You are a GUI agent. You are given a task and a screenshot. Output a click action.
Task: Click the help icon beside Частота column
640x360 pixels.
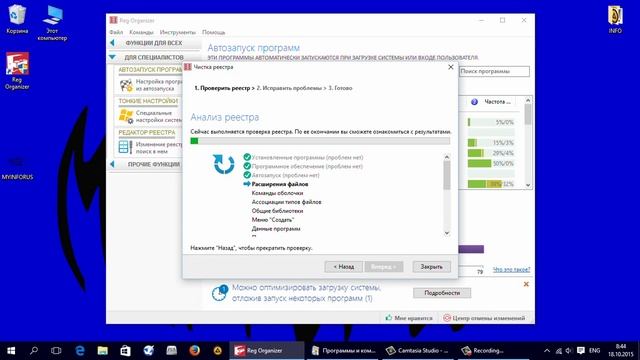pos(474,102)
